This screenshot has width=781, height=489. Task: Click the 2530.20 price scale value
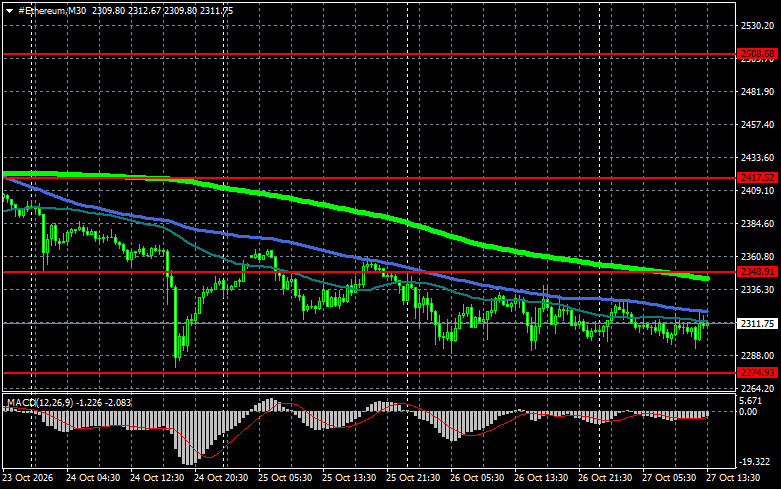click(x=758, y=26)
